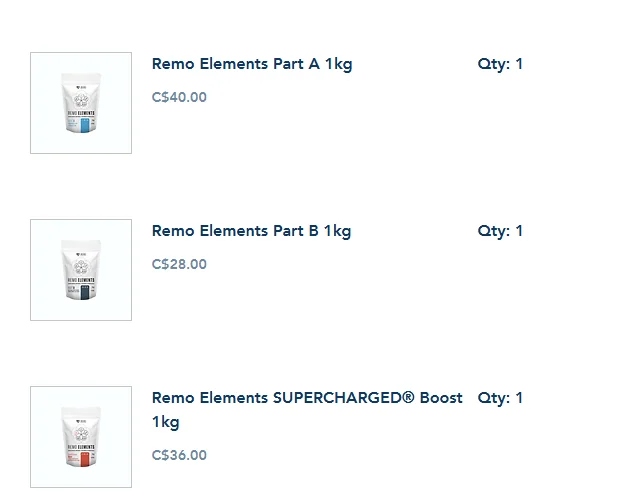The image size is (637, 491).
Task: Click Qty: 1 beside Part A
Action: point(500,64)
